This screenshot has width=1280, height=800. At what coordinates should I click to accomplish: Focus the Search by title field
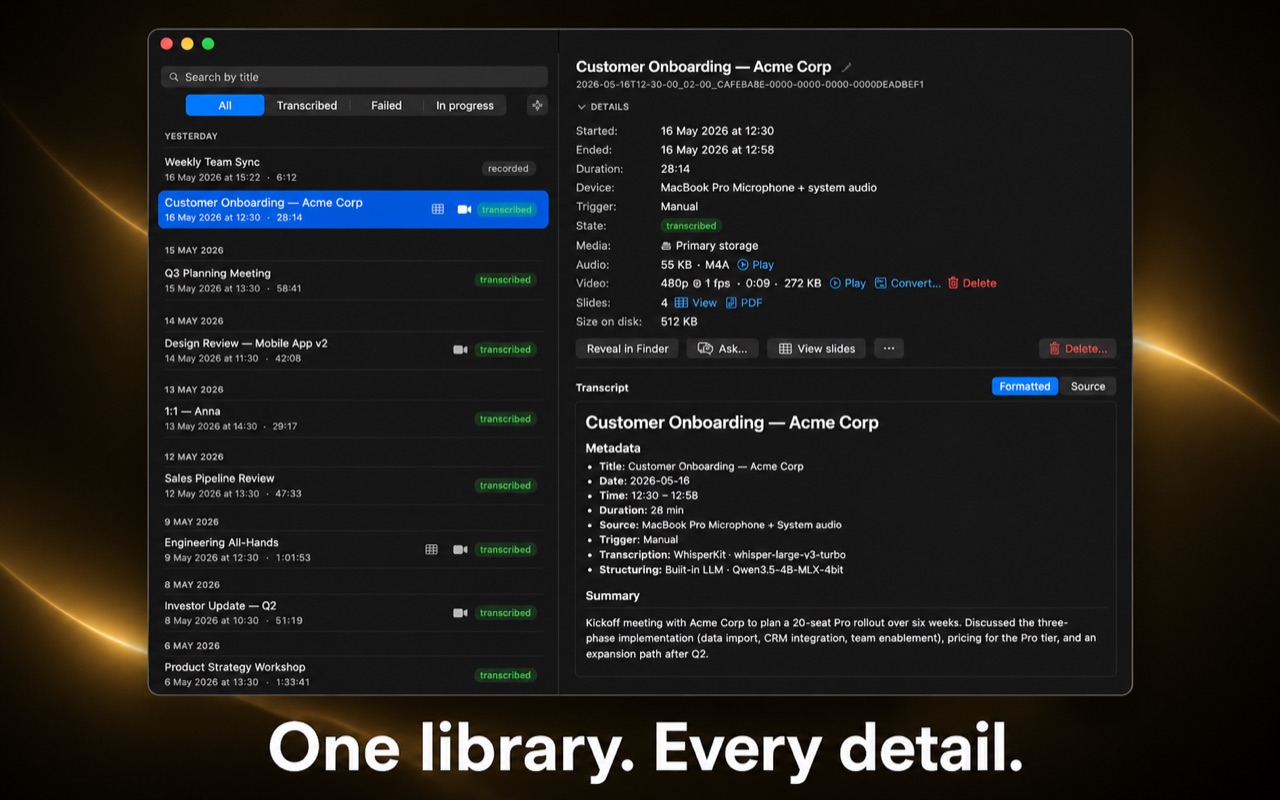(x=354, y=77)
